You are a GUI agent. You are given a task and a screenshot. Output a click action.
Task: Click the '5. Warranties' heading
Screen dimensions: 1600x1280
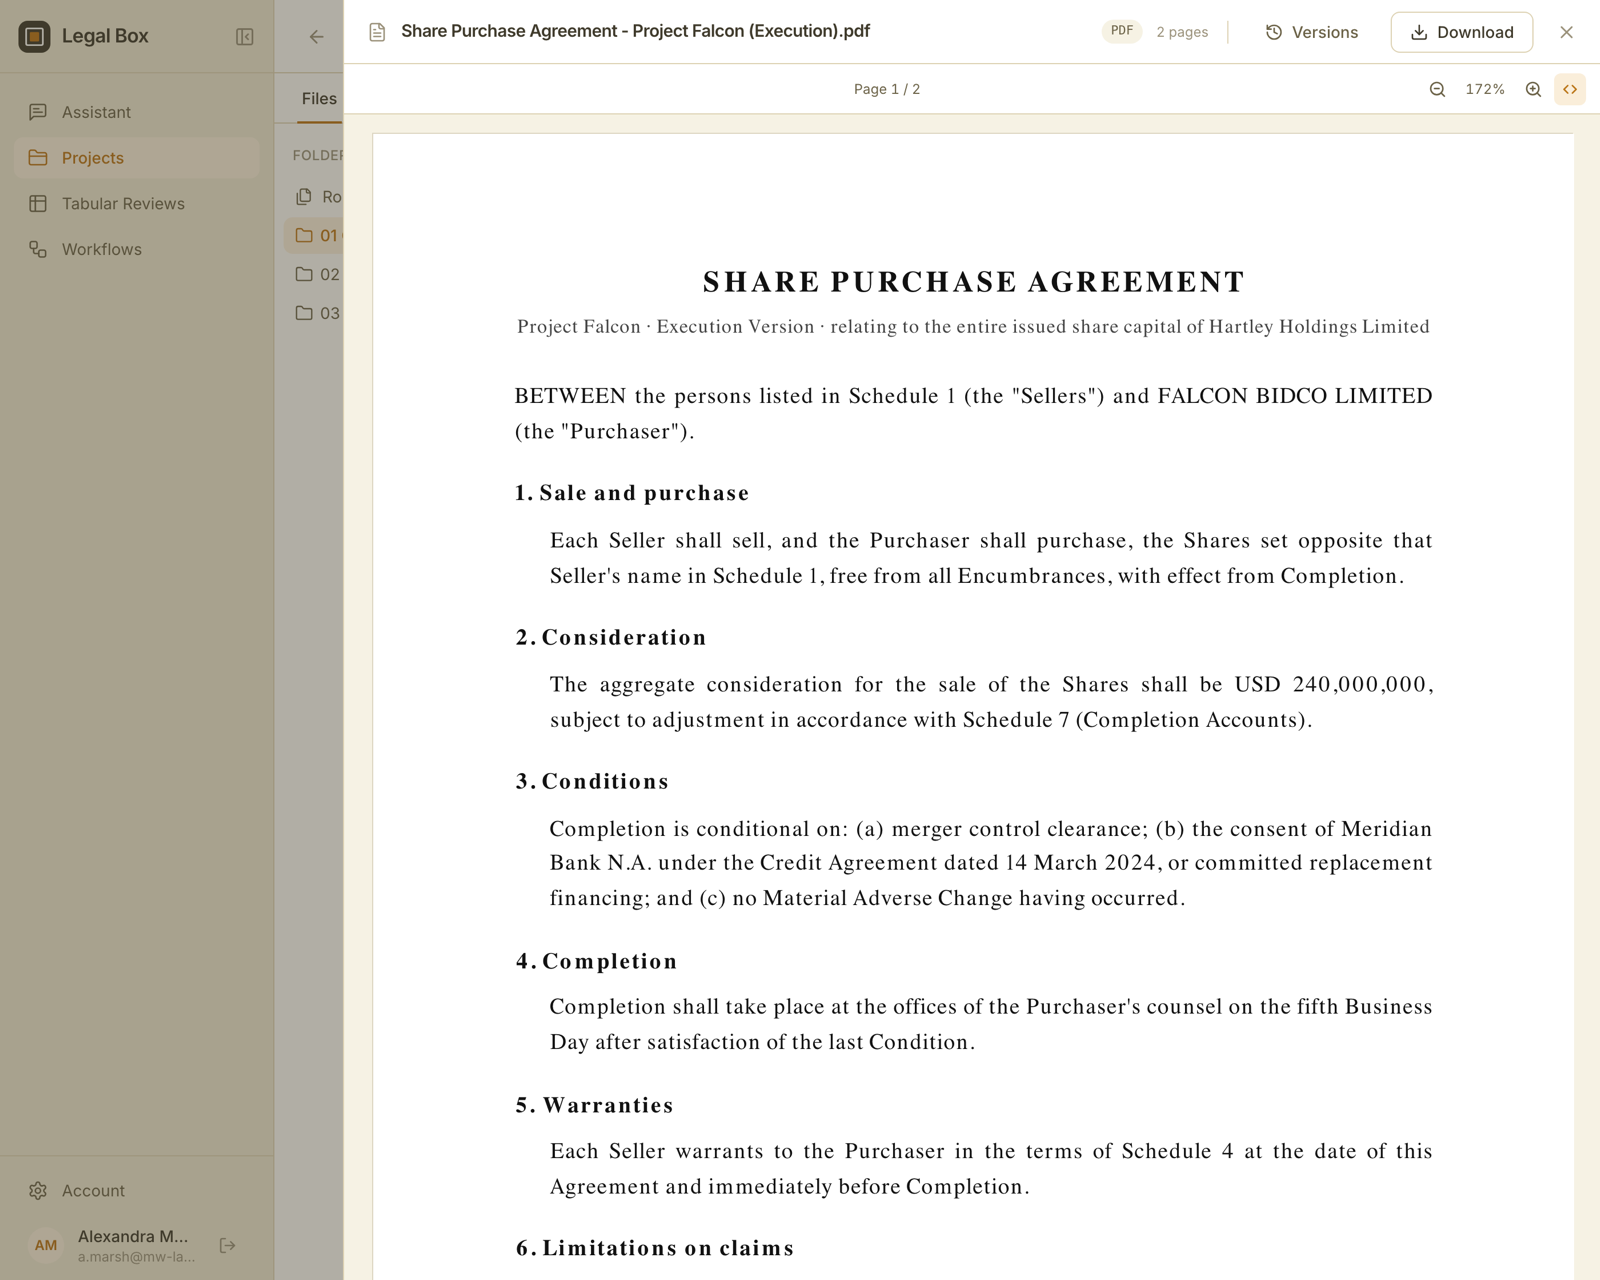point(594,1105)
